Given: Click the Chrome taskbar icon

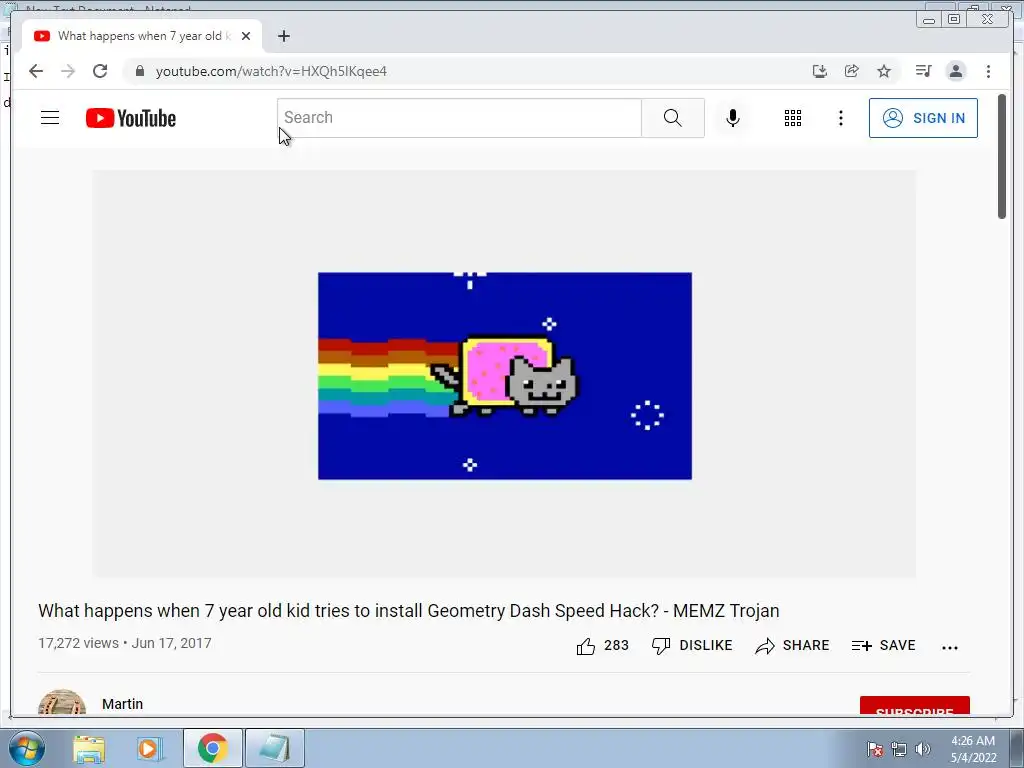Looking at the screenshot, I should click(x=212, y=748).
